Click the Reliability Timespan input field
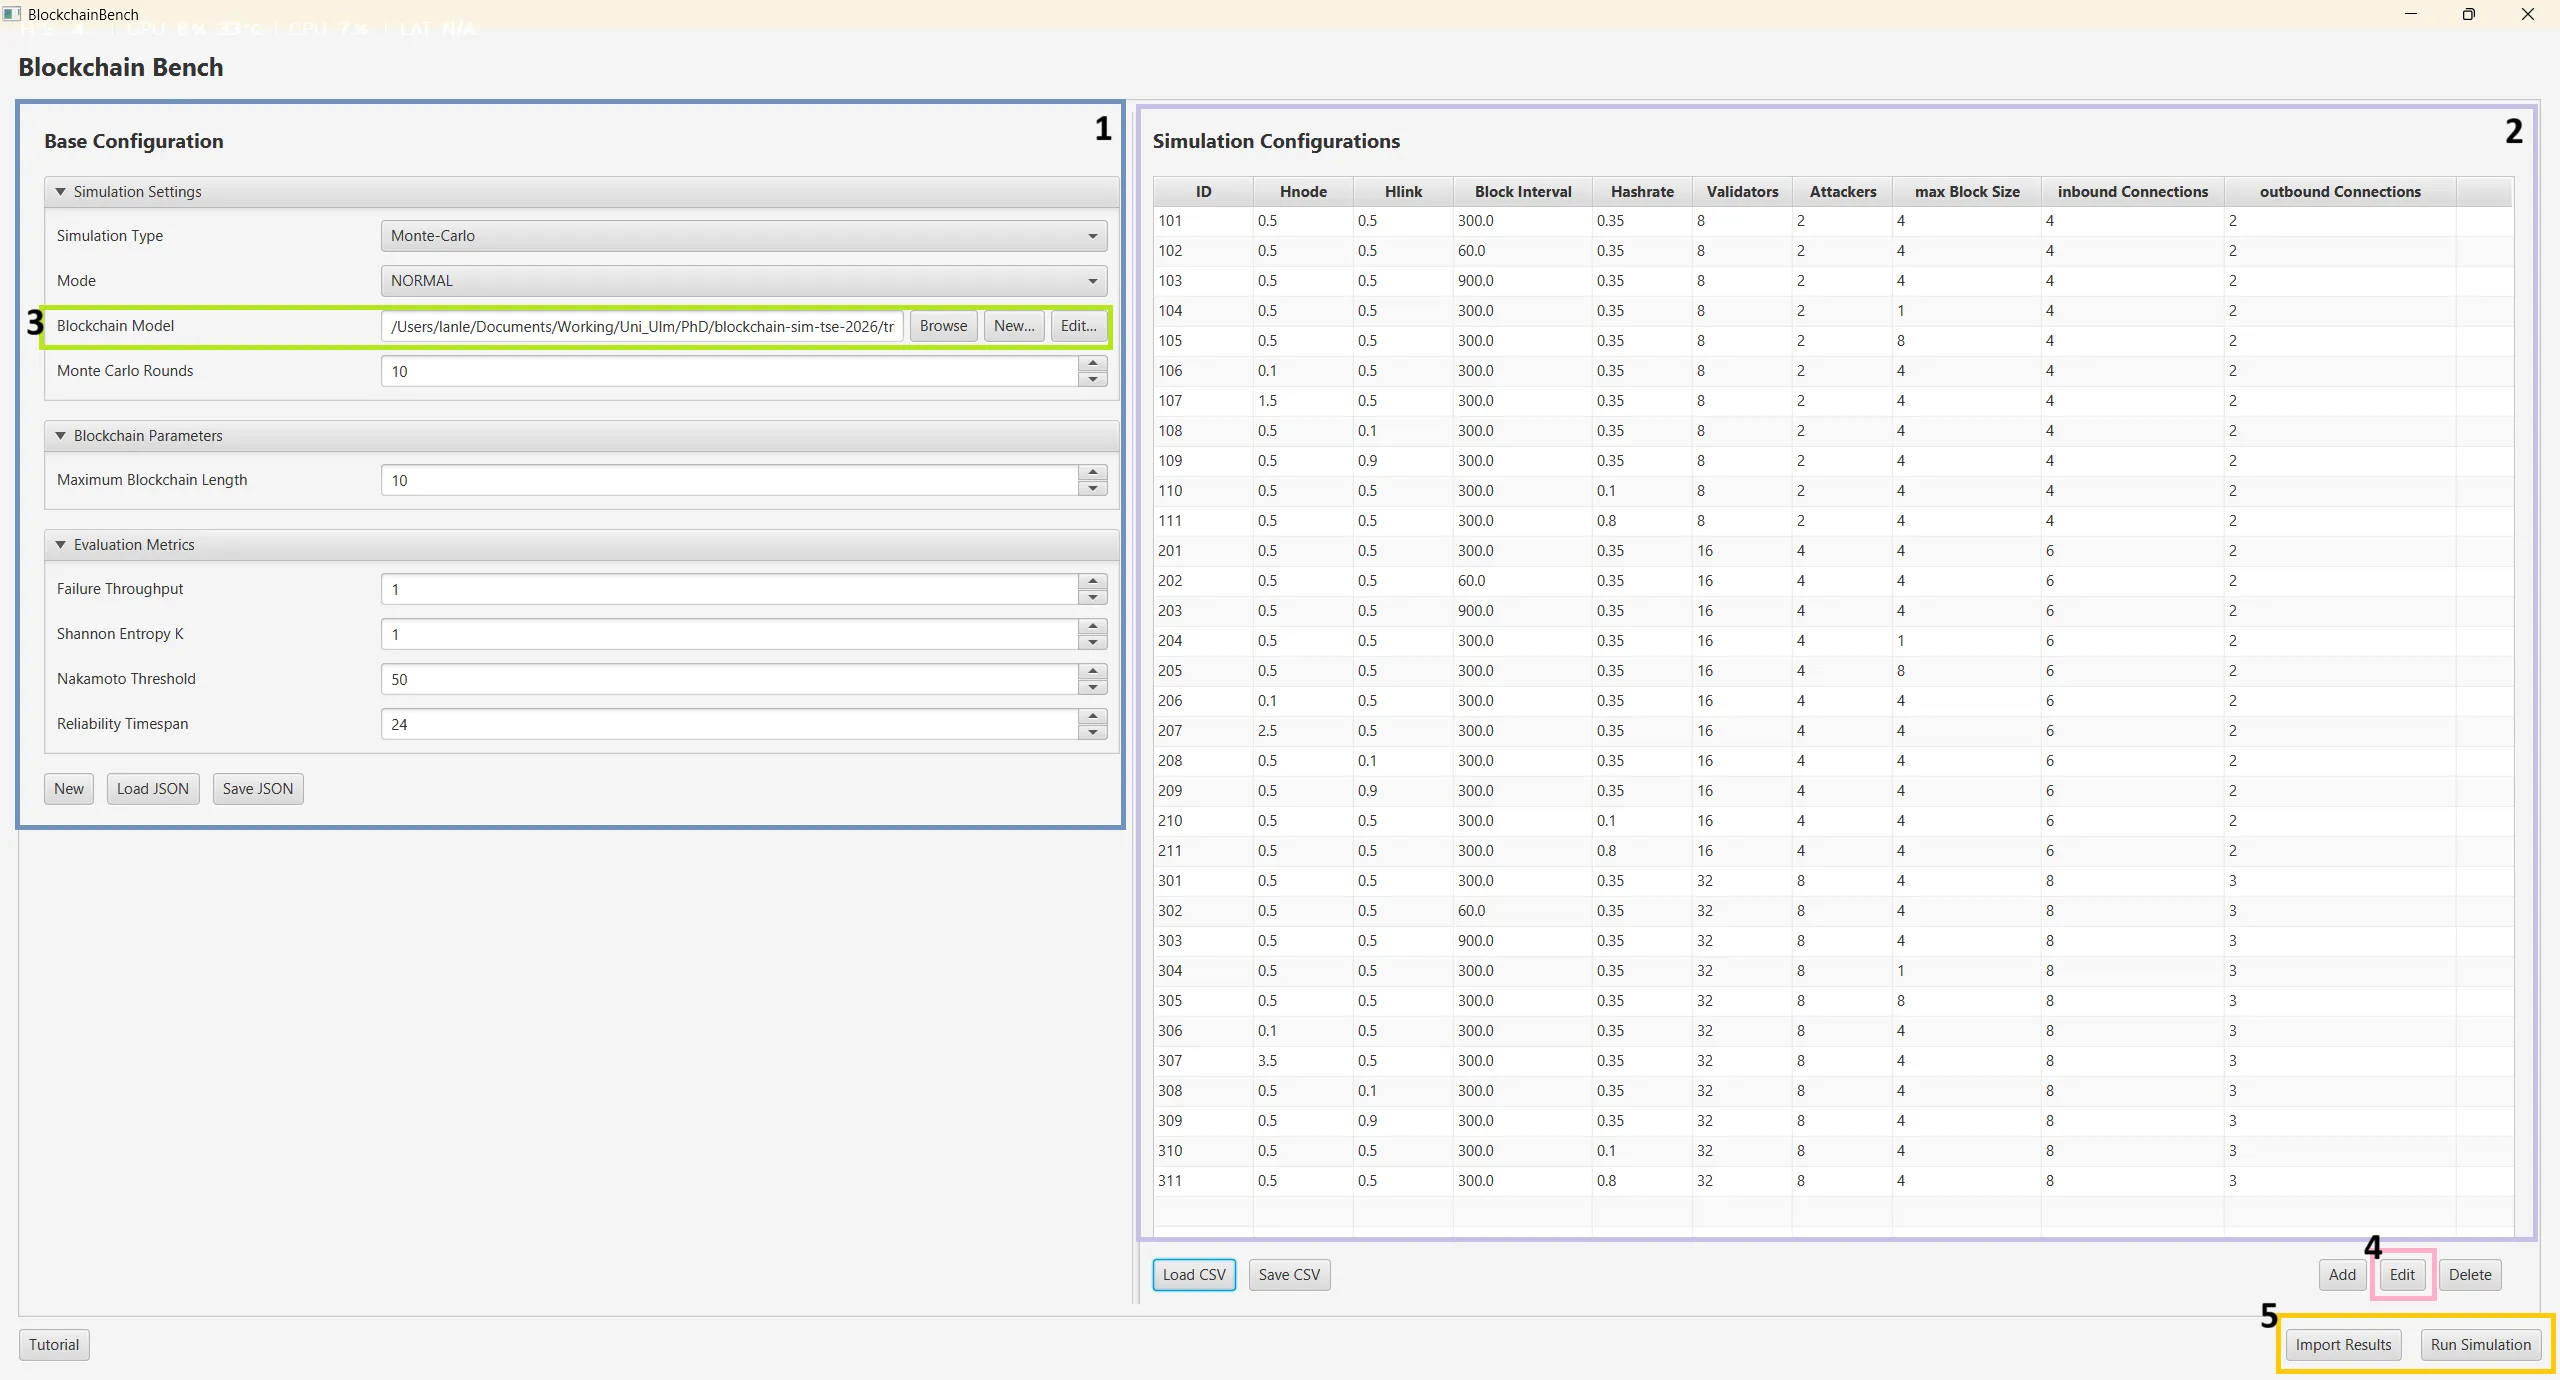Screen dimensions: 2560x1380 point(729,724)
